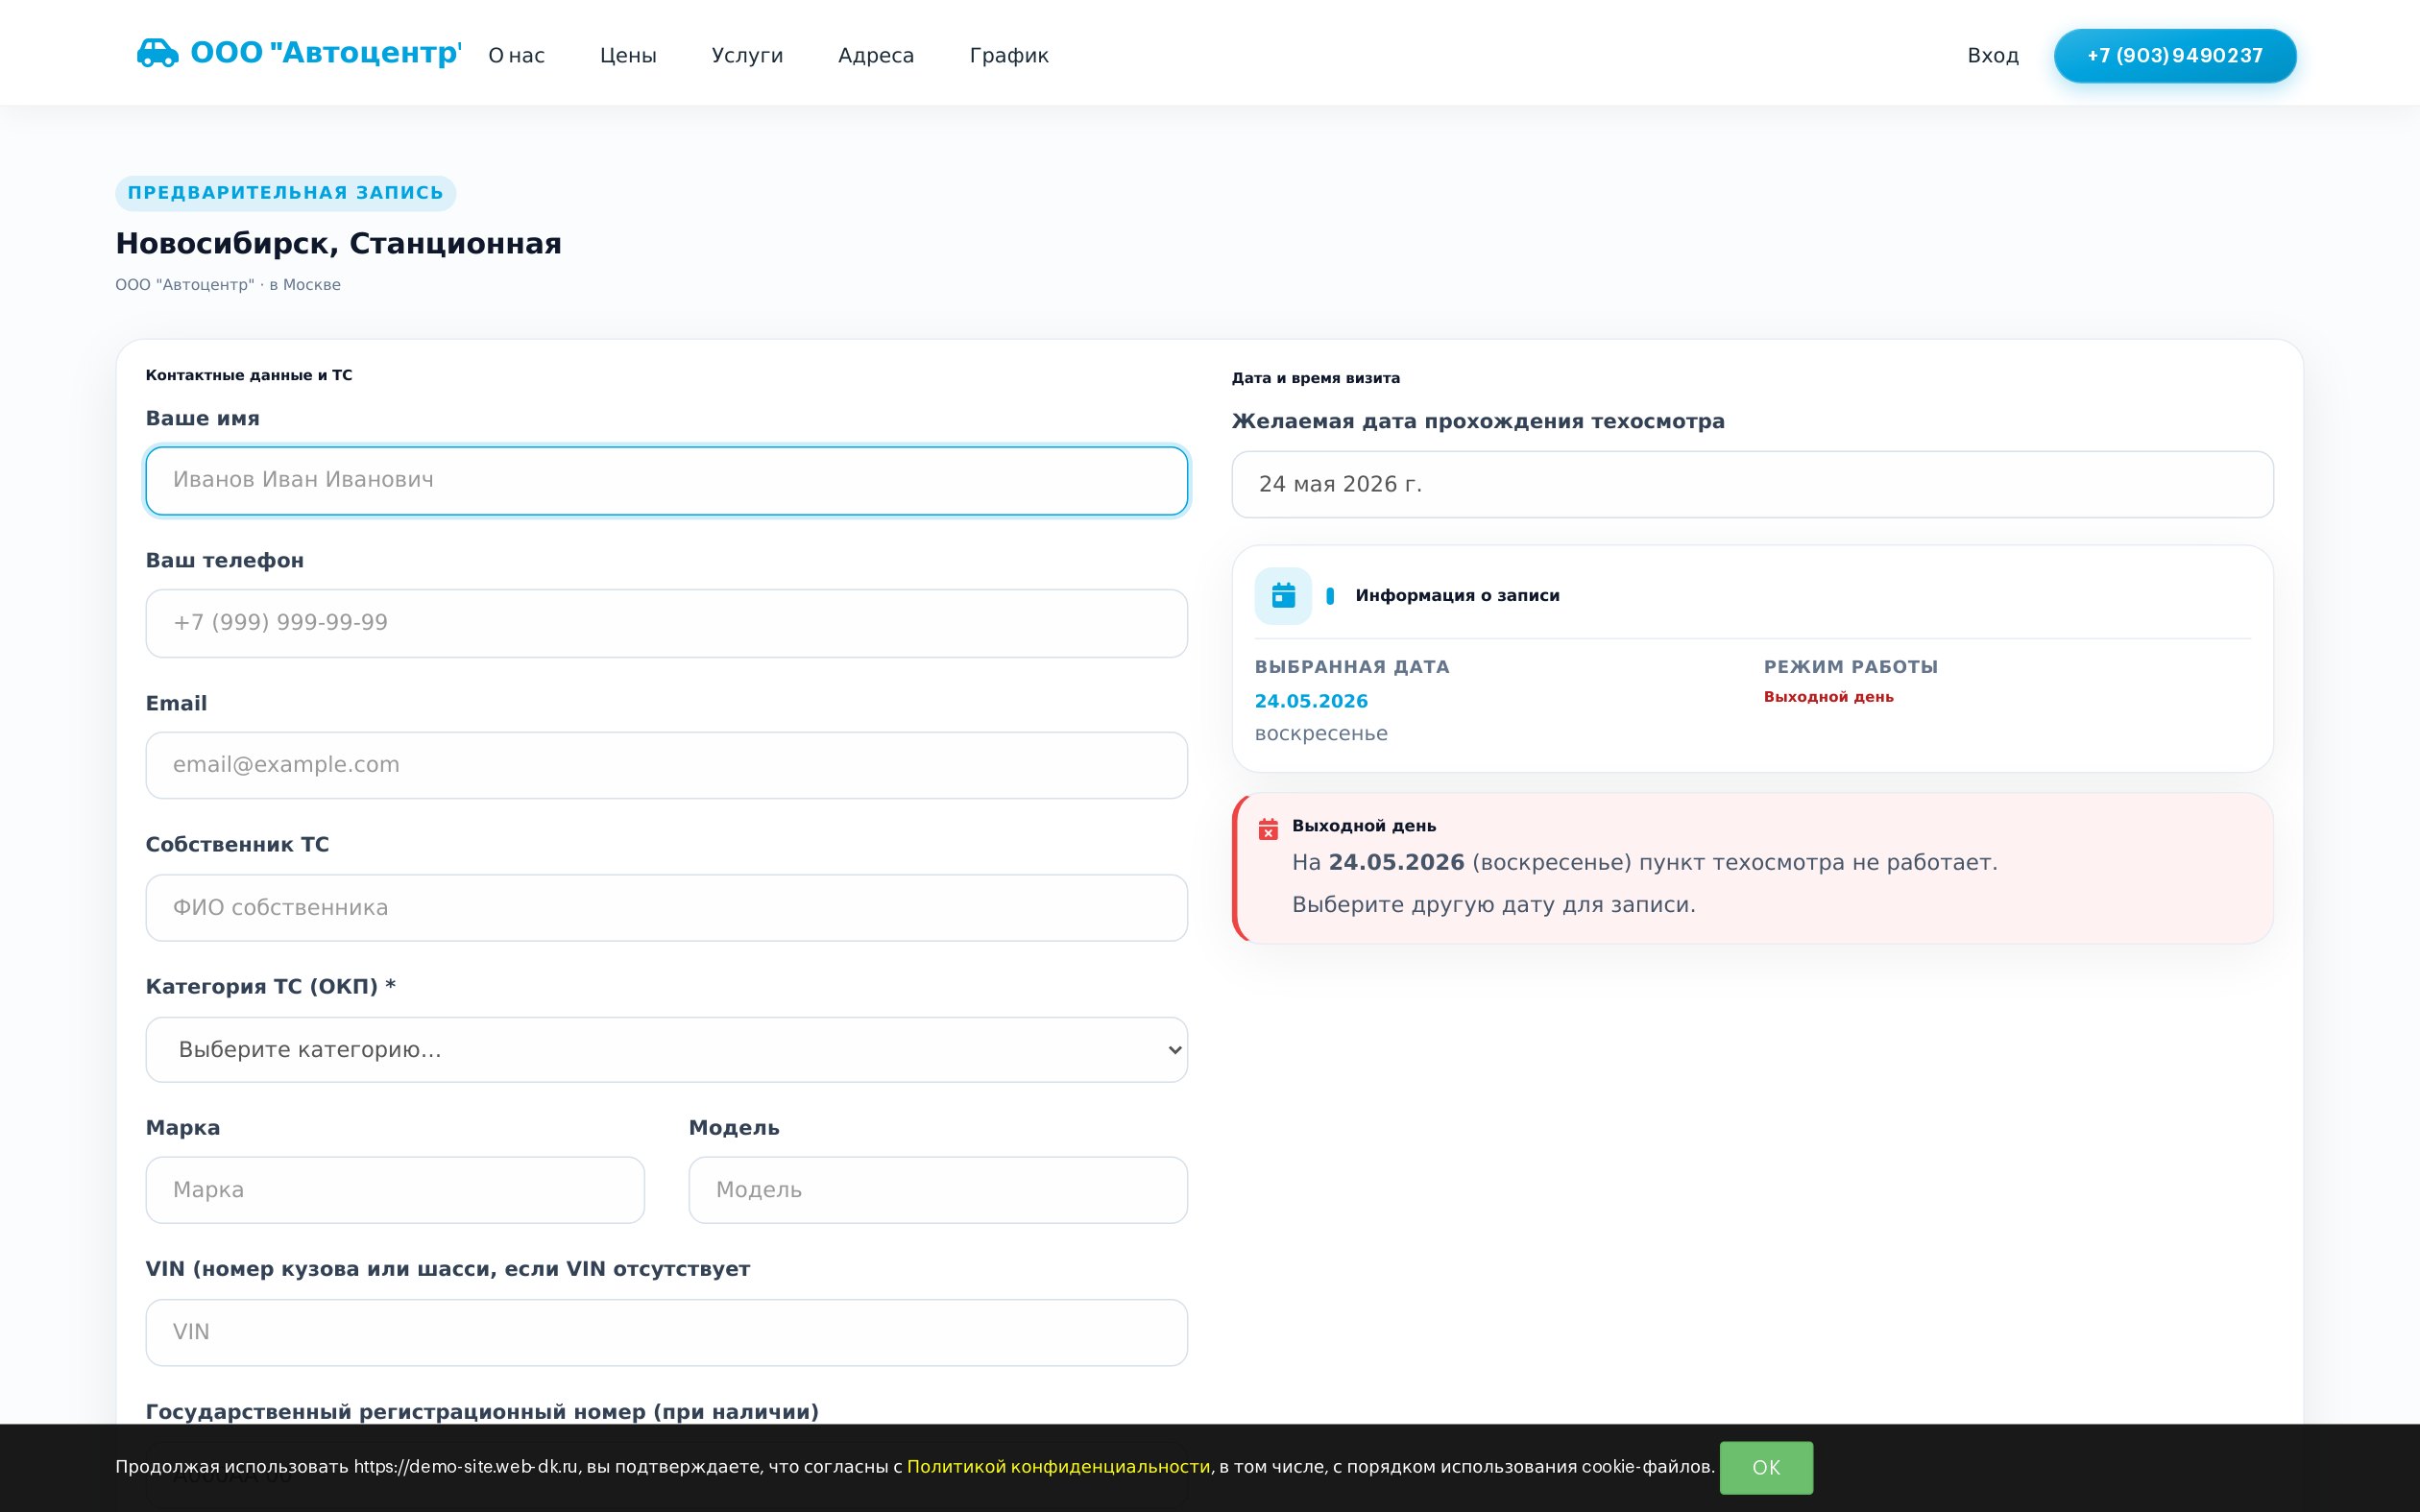Image resolution: width=2420 pixels, height=1512 pixels.
Task: Accept cookies with the OK button
Action: [1766, 1468]
